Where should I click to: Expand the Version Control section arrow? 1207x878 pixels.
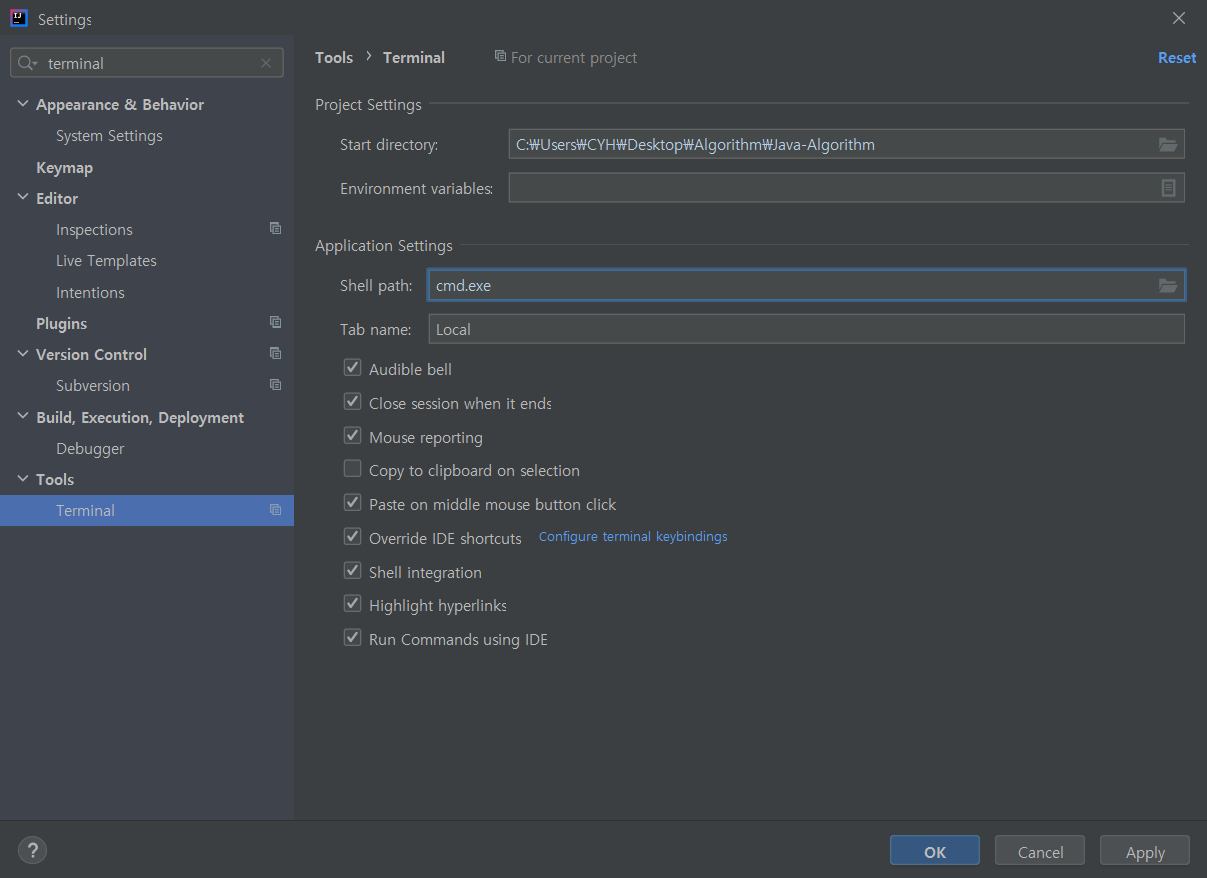pyautogui.click(x=22, y=354)
